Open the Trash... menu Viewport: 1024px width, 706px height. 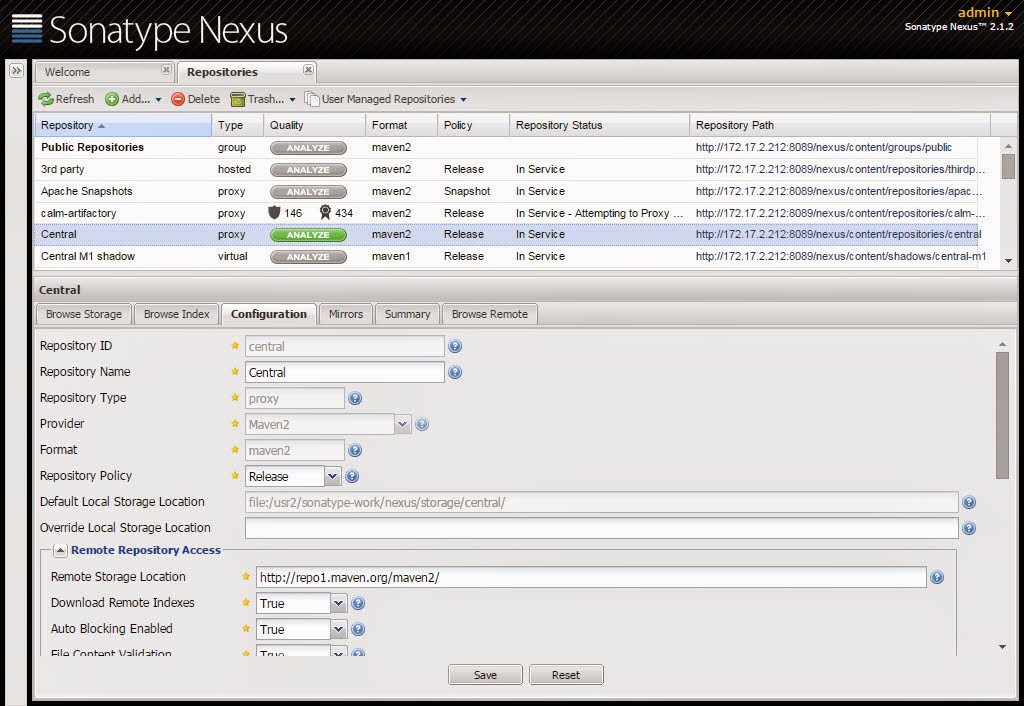point(263,99)
